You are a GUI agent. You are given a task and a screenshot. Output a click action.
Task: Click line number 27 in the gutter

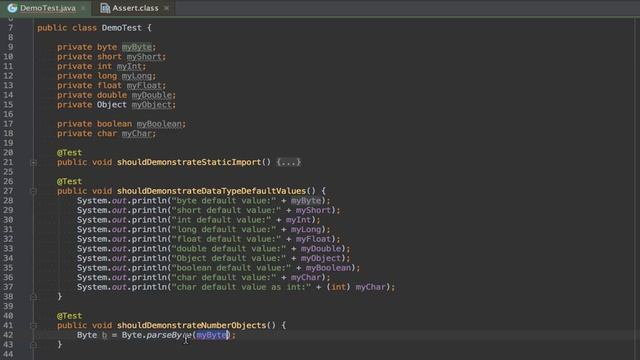click(8, 191)
